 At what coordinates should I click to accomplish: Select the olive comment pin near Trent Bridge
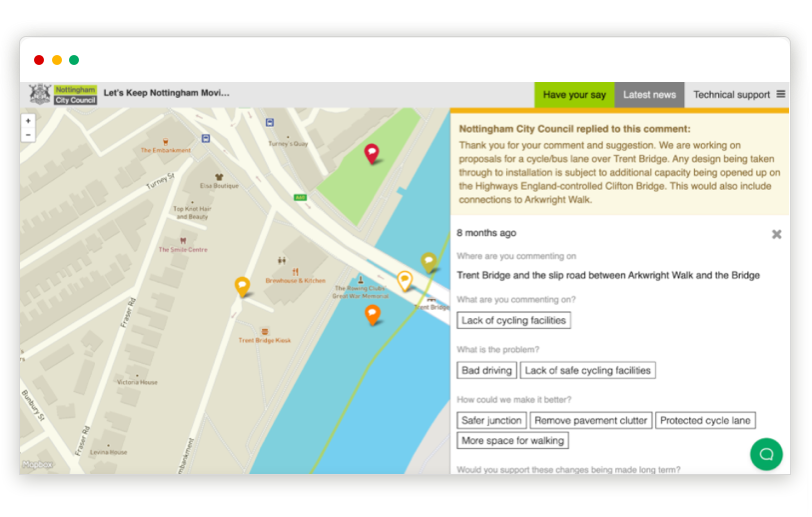pos(428,262)
